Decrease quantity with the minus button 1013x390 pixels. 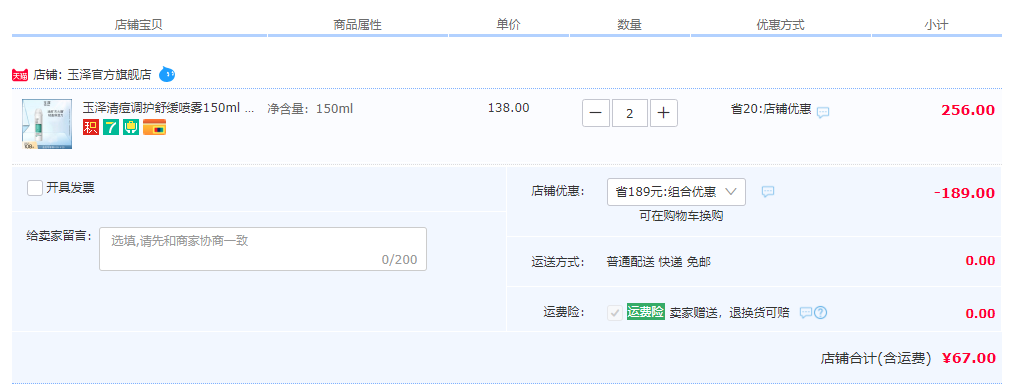coord(596,114)
